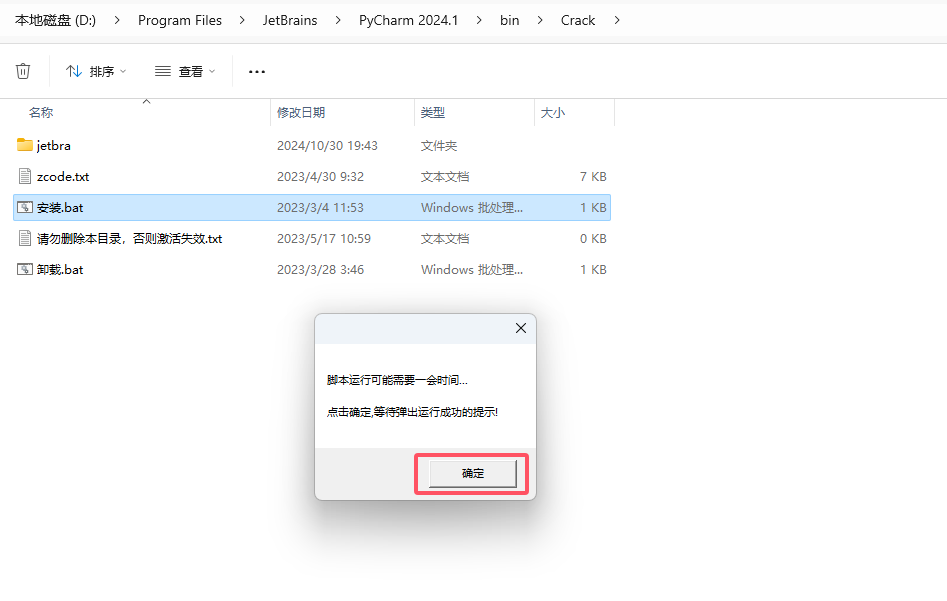Click the list lines icon beside 查看

(162, 71)
